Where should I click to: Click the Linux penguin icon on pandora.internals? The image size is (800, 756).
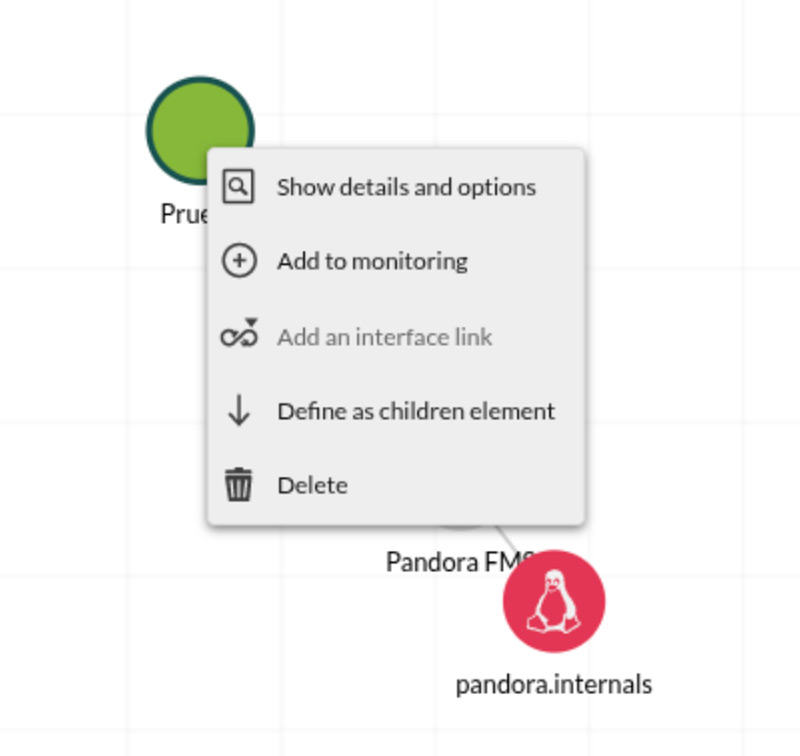coord(554,600)
